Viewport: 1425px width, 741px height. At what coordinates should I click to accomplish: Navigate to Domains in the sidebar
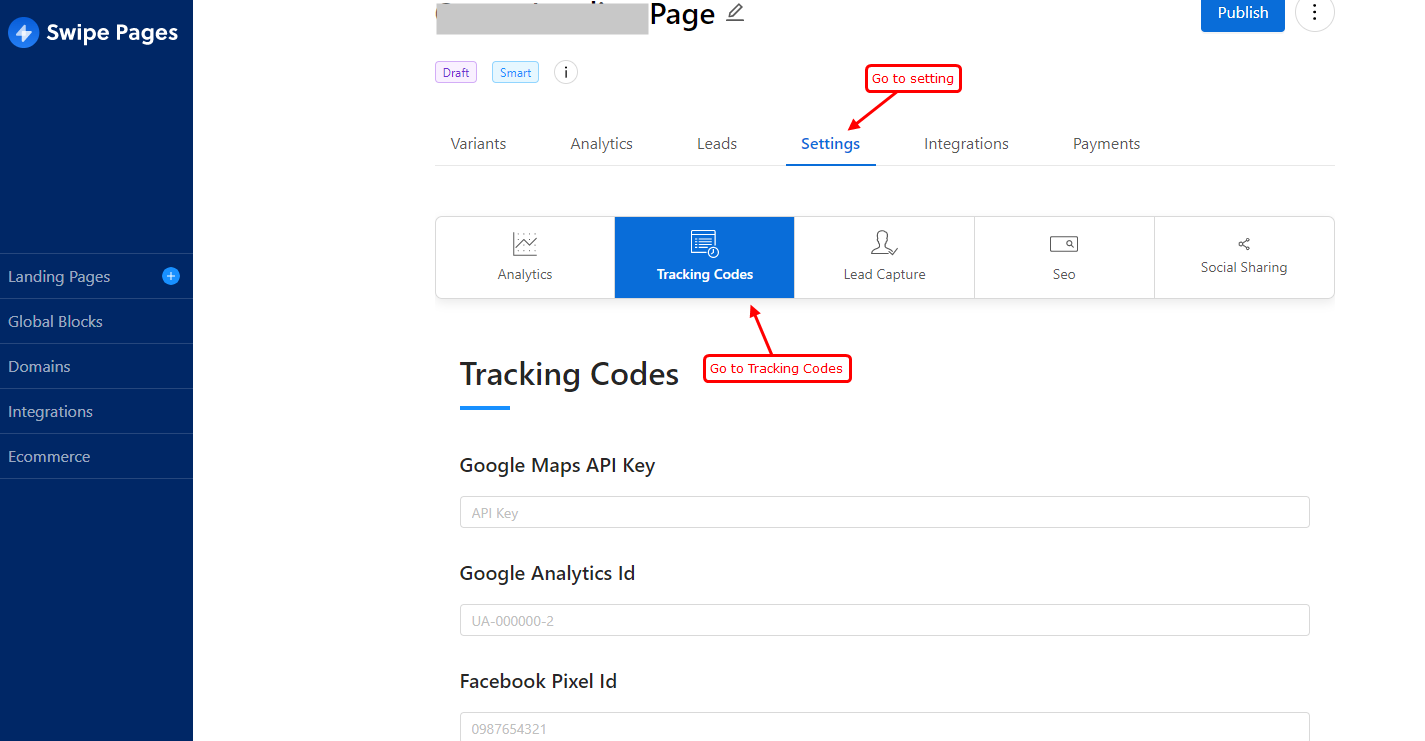96,366
